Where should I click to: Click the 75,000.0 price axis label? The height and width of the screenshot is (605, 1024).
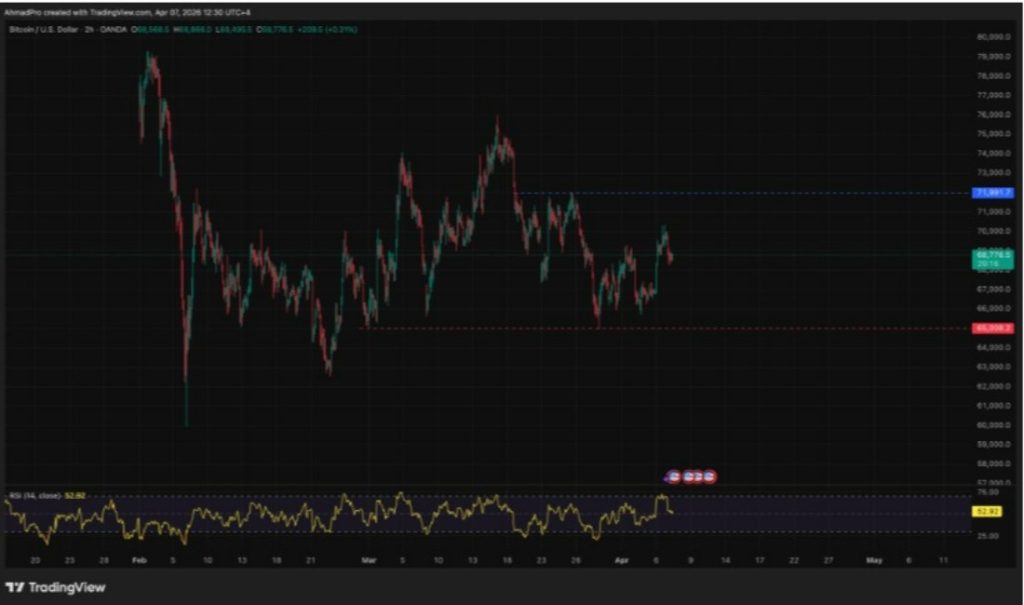click(x=993, y=134)
